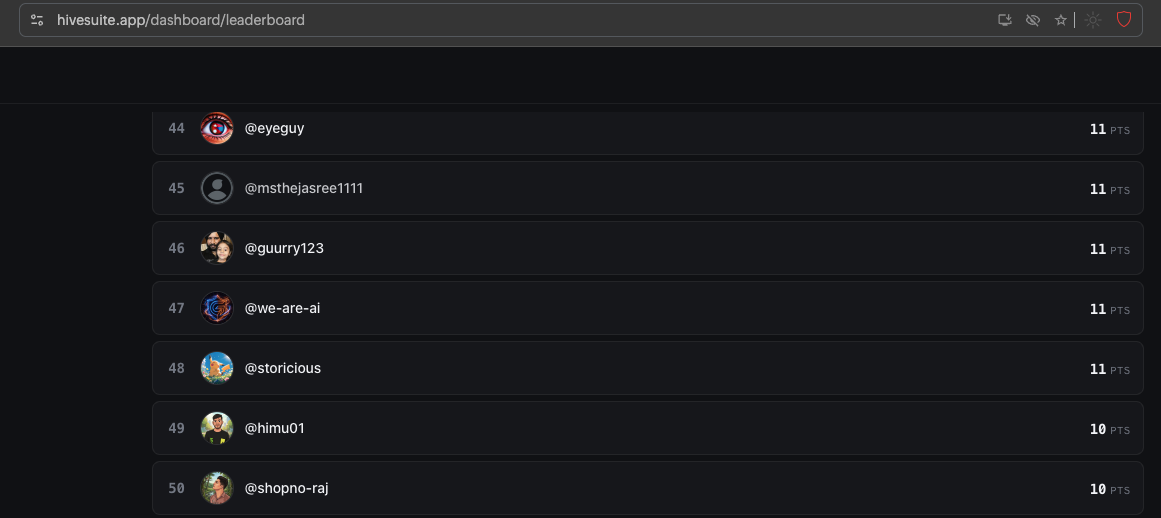Open @shopno-raj's profile photo
The image size is (1161, 518).
[x=217, y=488]
